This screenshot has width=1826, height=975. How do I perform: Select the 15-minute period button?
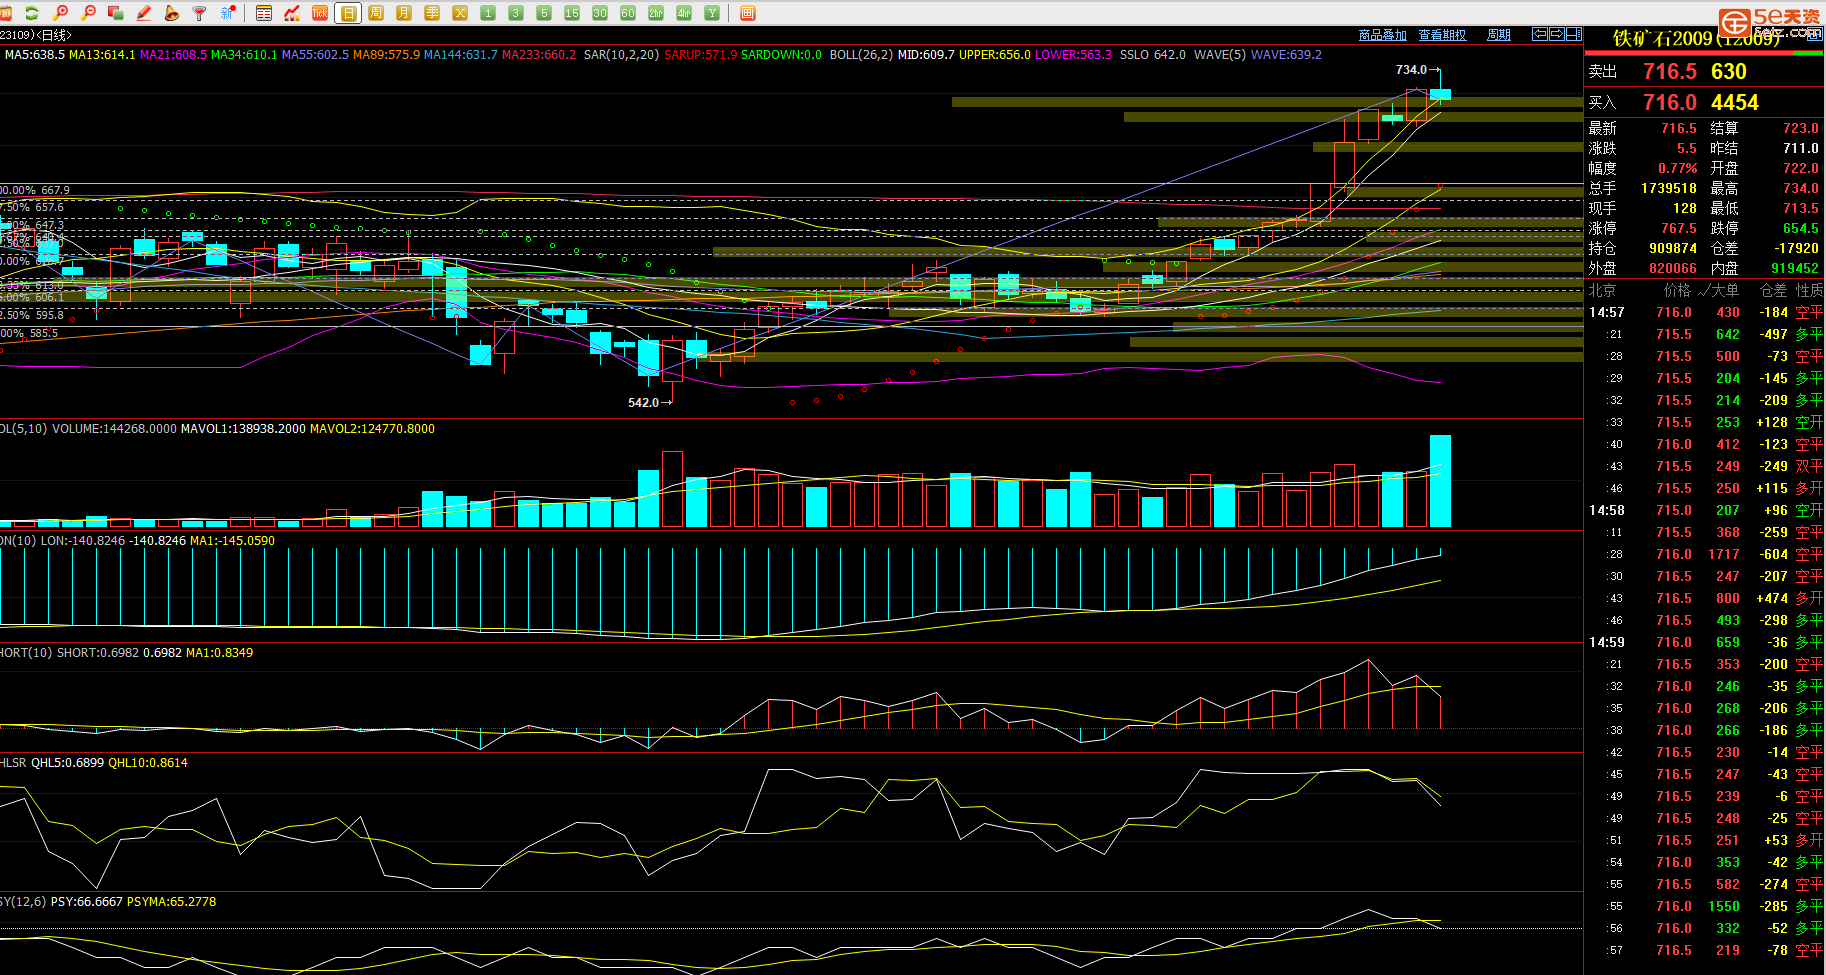(x=572, y=13)
